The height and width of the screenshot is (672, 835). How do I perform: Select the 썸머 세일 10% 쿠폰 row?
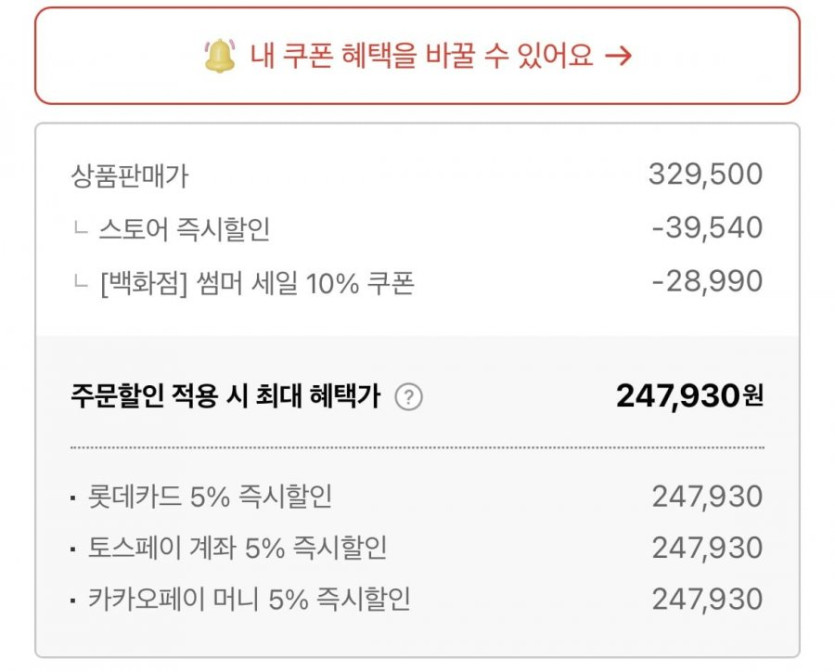pyautogui.click(x=257, y=284)
